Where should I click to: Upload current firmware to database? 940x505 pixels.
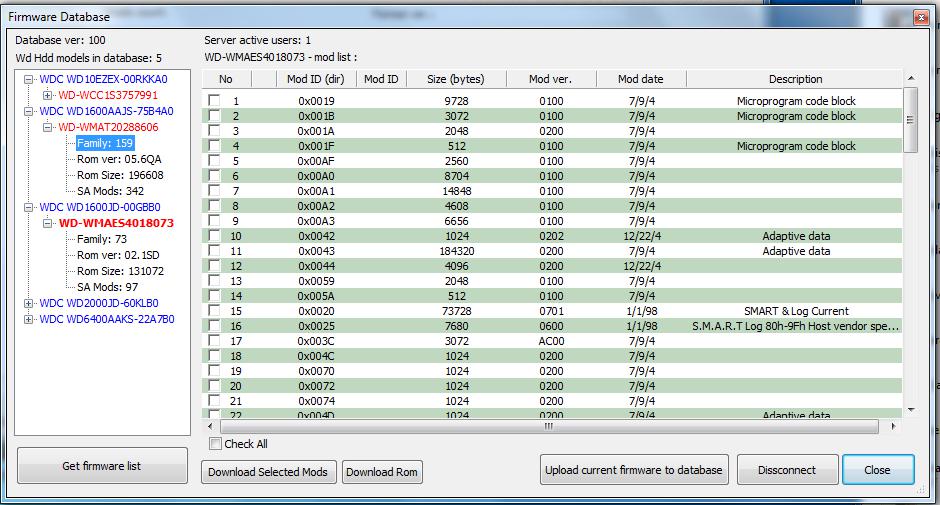[634, 470]
